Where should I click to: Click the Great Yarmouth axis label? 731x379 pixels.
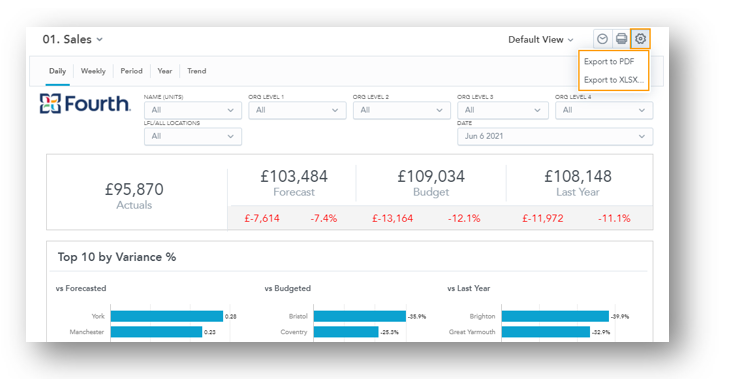point(472,332)
